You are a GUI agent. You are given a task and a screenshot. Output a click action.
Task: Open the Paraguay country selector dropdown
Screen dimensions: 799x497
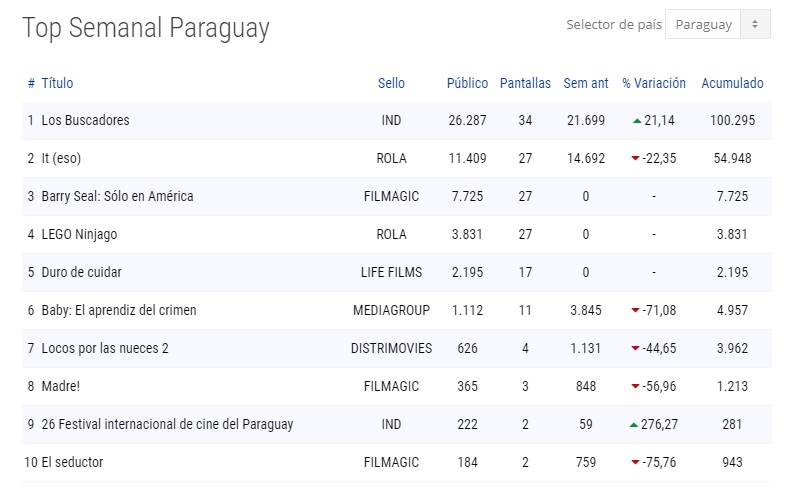(x=704, y=25)
